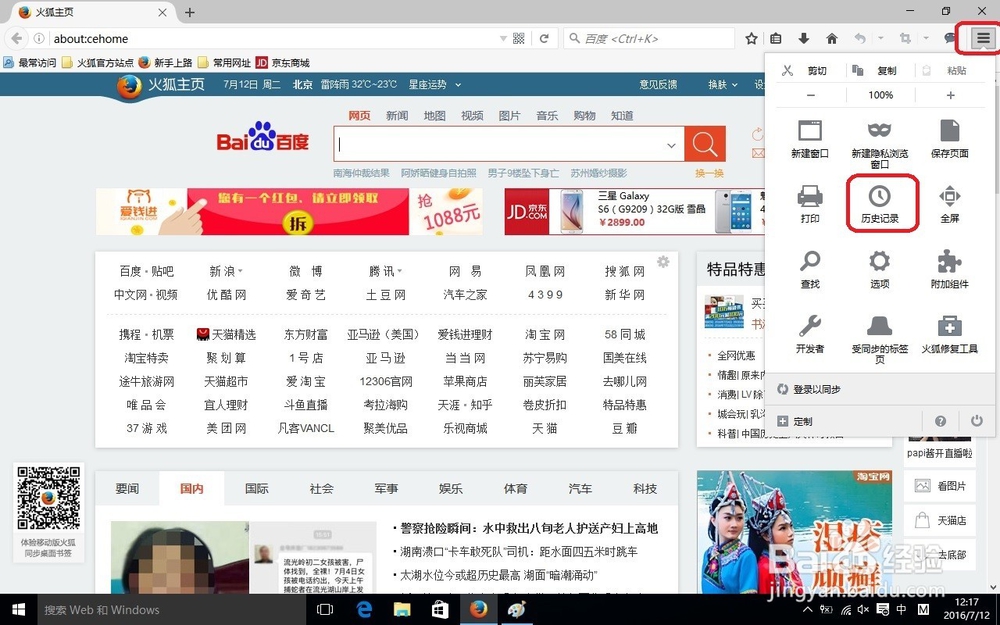This screenshot has width=1000, height=625.
Task: Reset zoom by clicking 100%
Action: coord(880,95)
